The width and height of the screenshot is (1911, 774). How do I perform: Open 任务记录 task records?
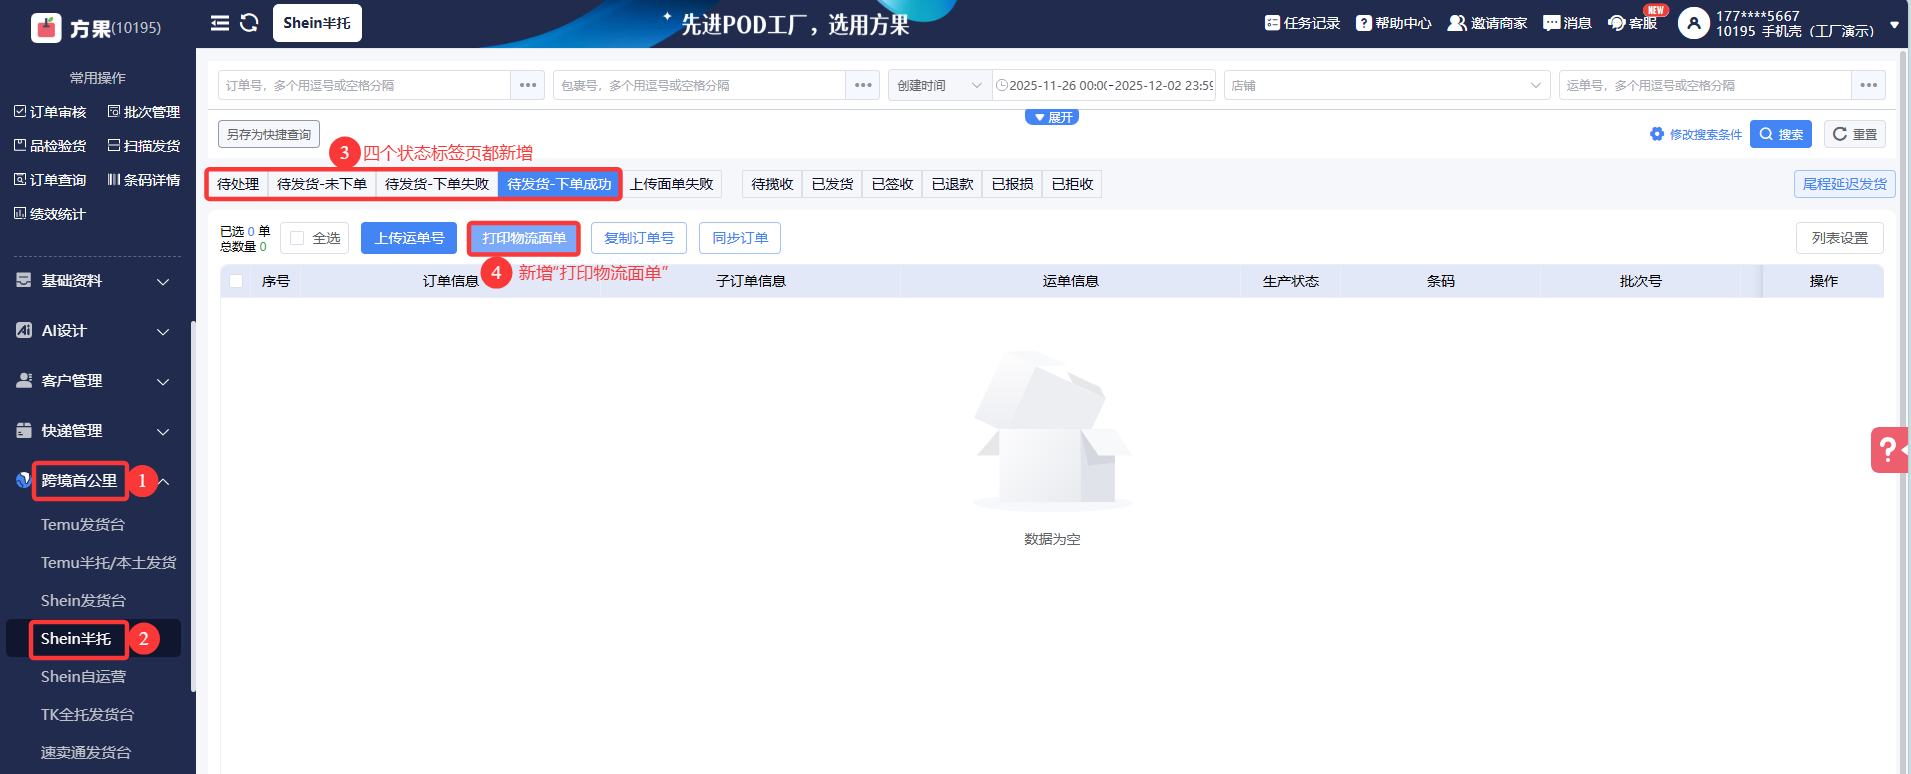pyautogui.click(x=1302, y=23)
